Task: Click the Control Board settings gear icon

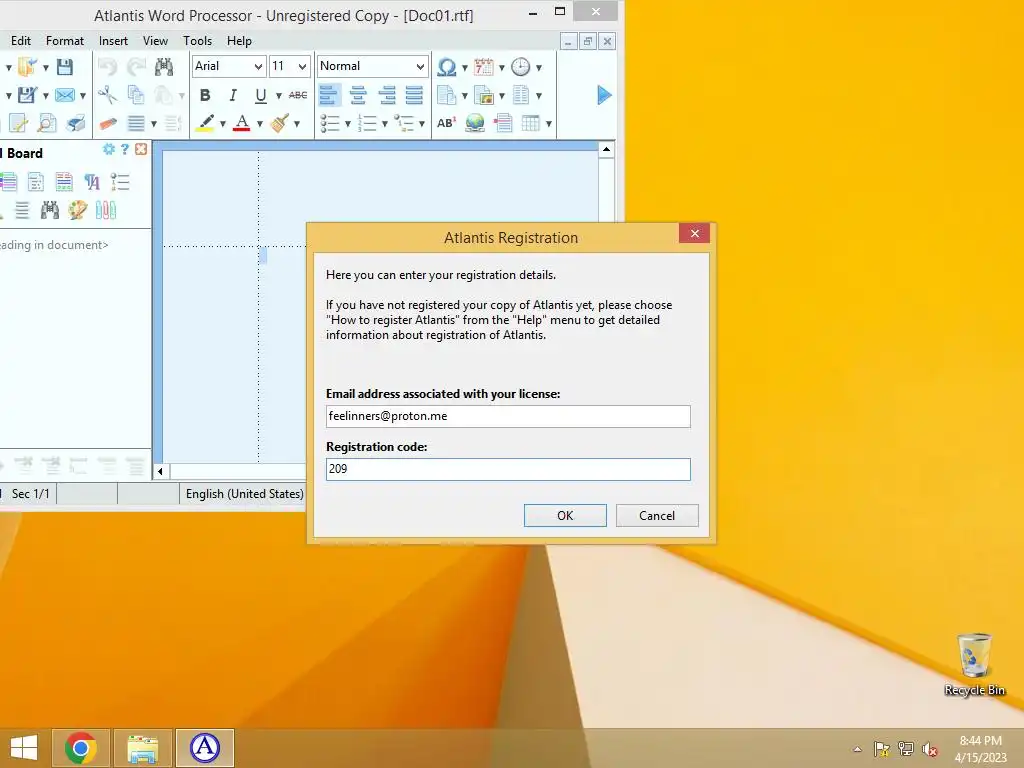Action: (109, 150)
